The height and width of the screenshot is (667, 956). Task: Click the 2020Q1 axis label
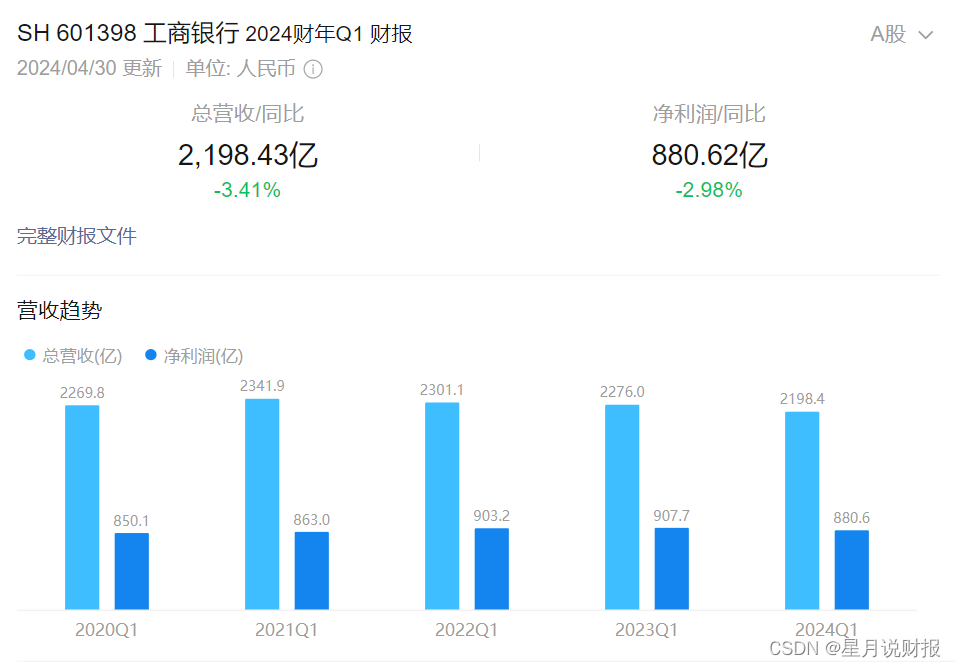click(x=107, y=630)
